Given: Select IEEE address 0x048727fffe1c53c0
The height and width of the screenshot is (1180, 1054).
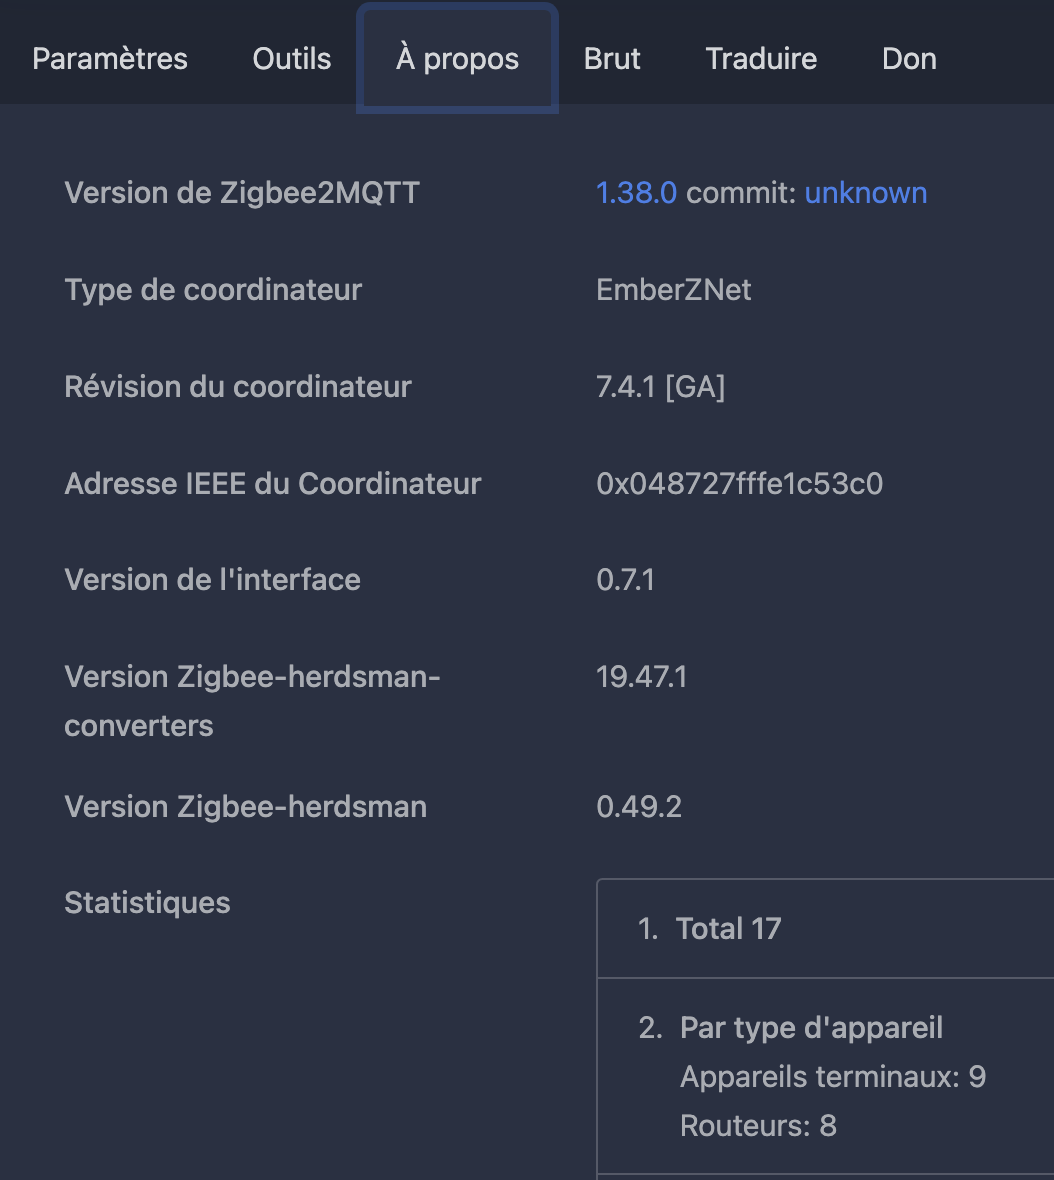Looking at the screenshot, I should coord(740,484).
